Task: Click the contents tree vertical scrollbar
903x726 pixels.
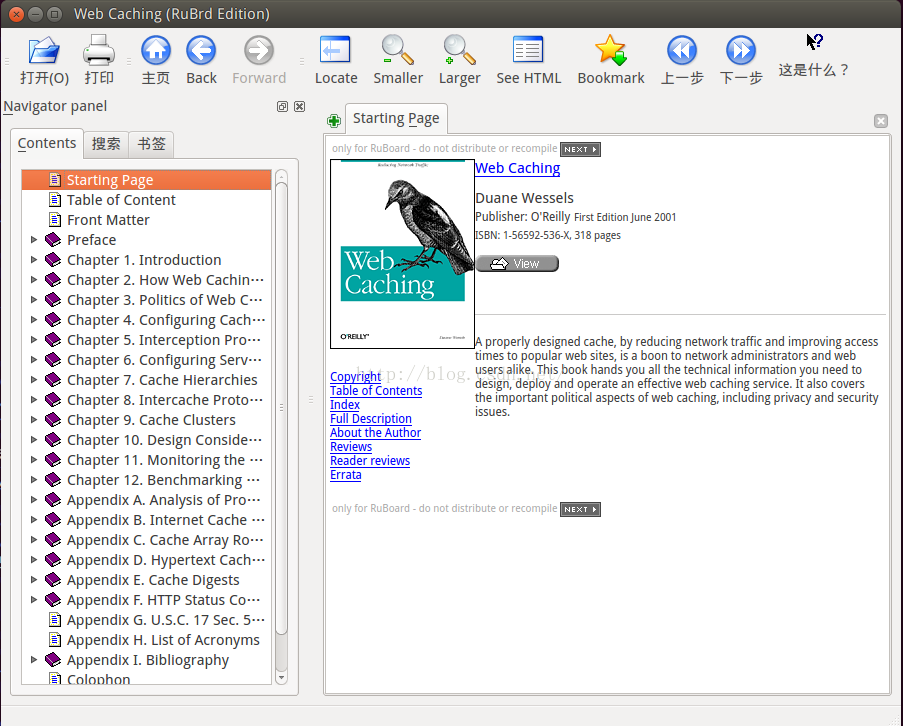Action: click(281, 409)
